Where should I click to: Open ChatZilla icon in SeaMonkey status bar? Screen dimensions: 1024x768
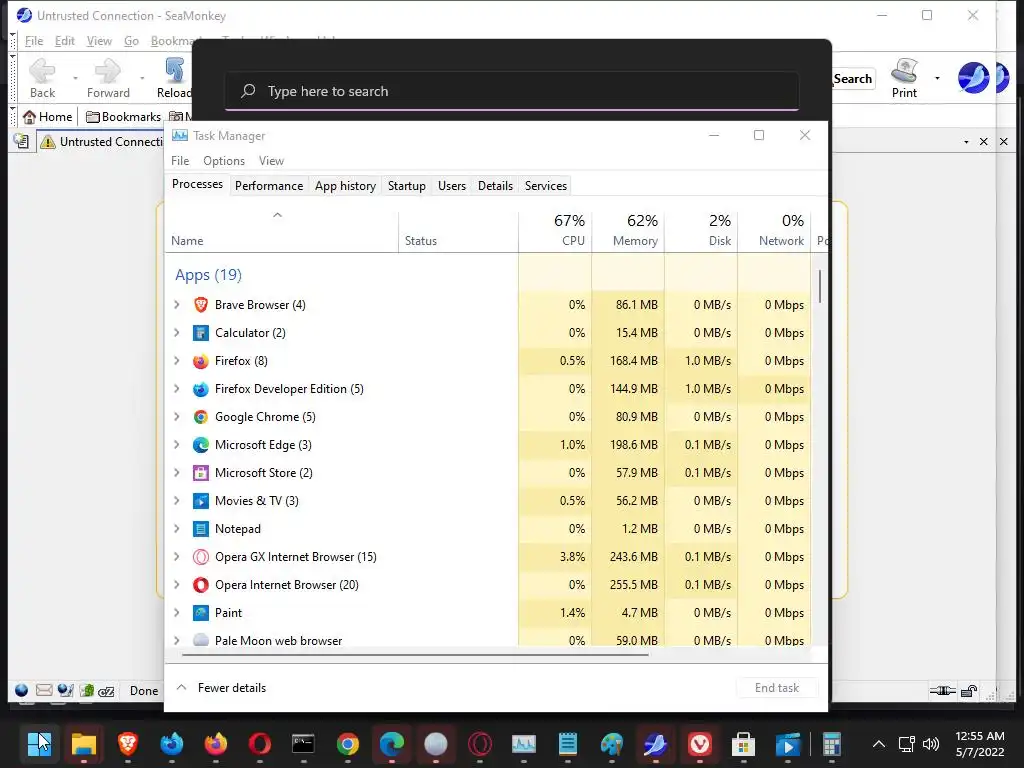106,691
